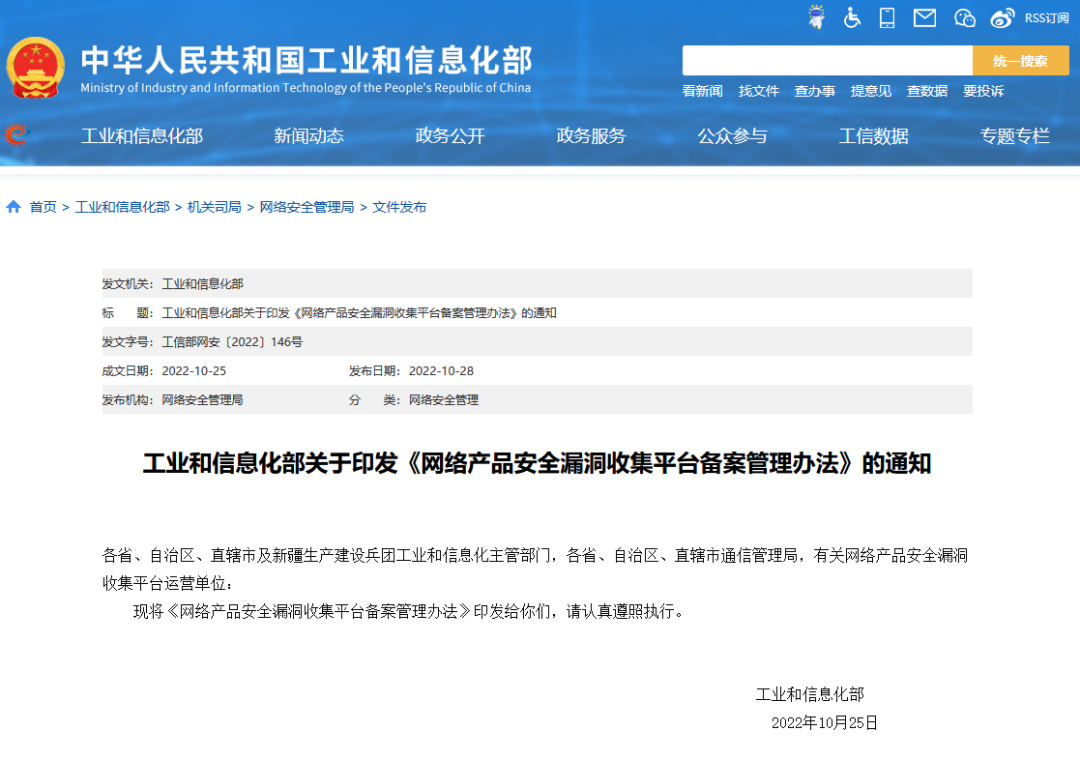Open the 要投诉 quick link

[x=983, y=91]
